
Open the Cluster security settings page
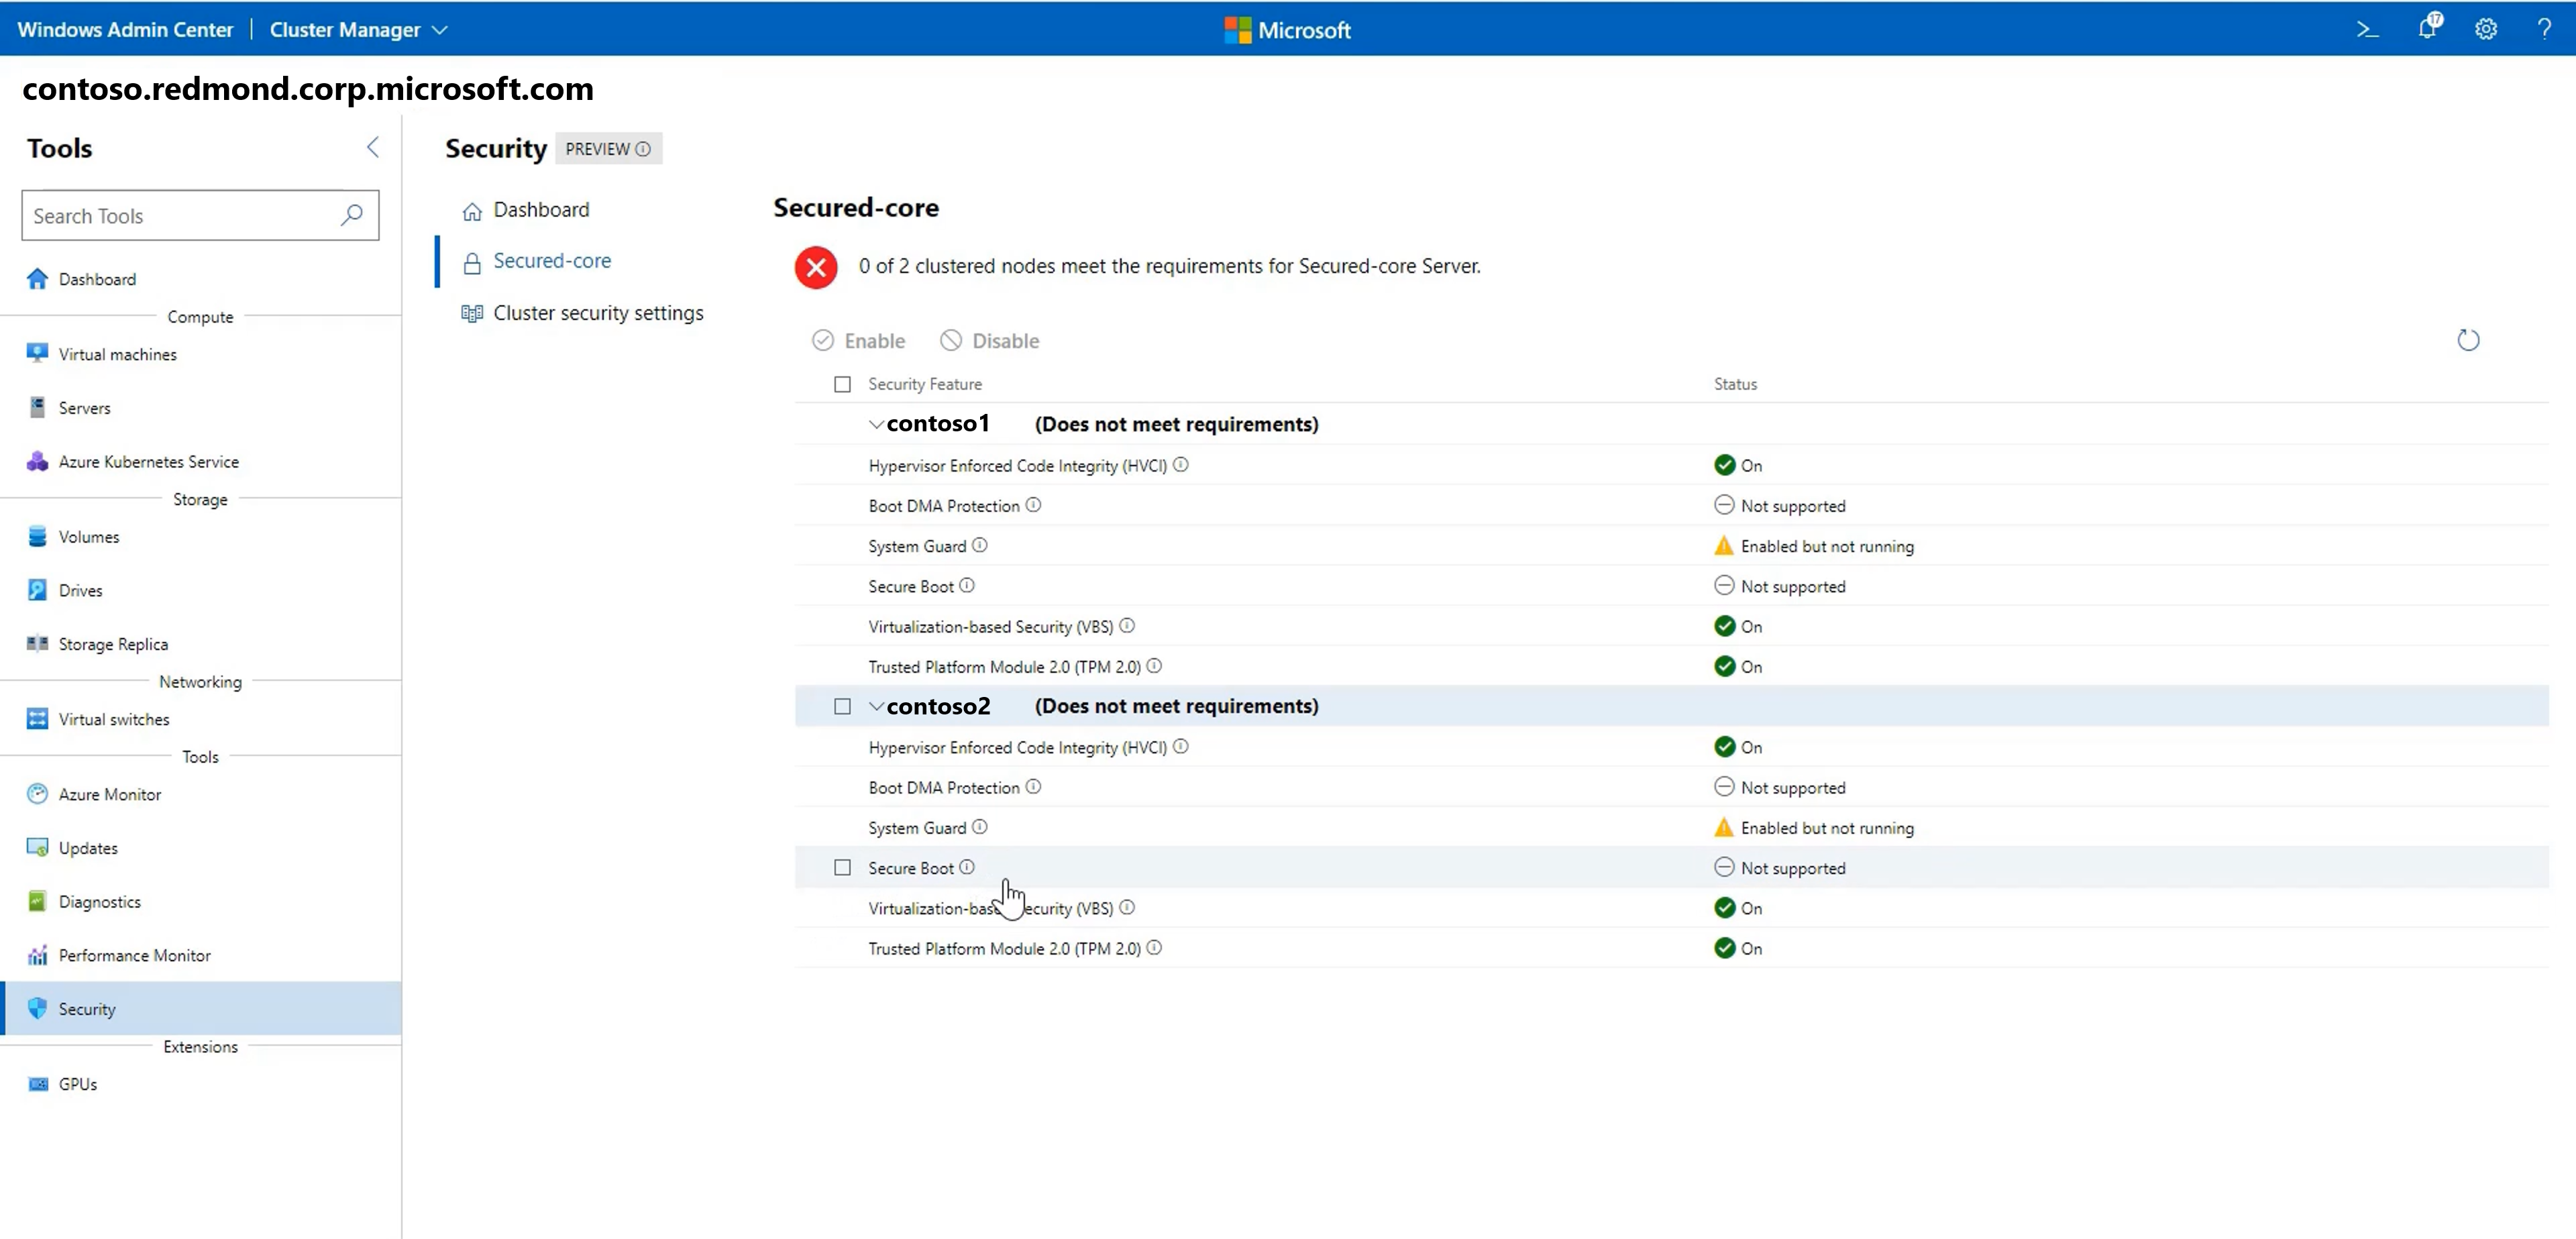pos(598,312)
